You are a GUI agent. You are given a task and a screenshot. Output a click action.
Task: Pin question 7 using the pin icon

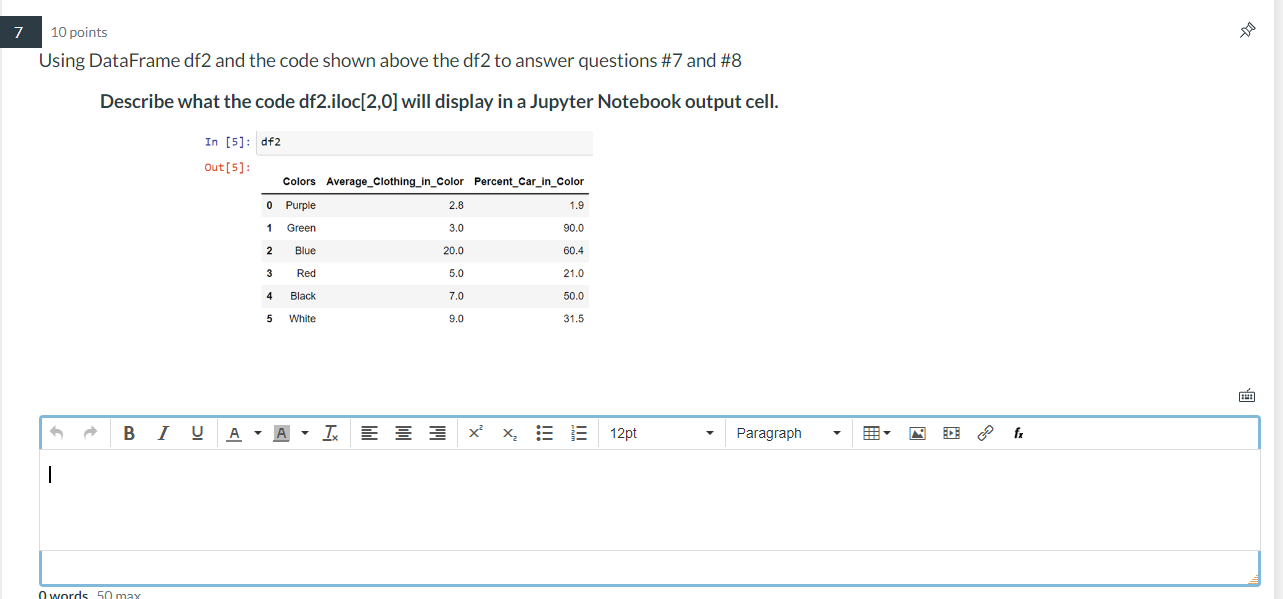1247,30
